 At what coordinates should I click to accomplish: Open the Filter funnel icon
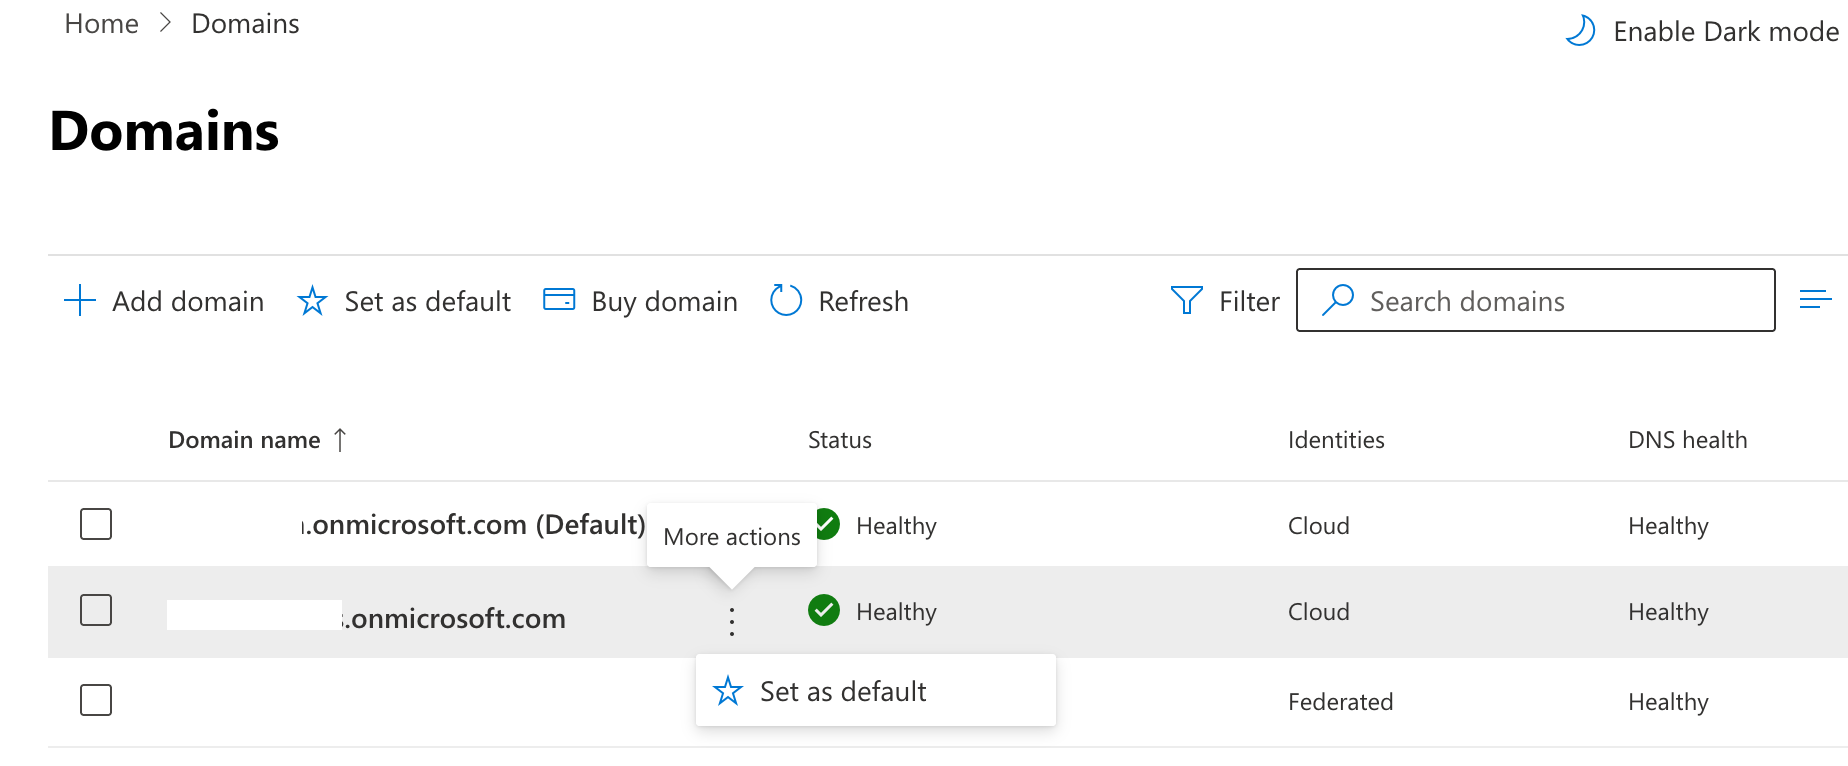1186,301
